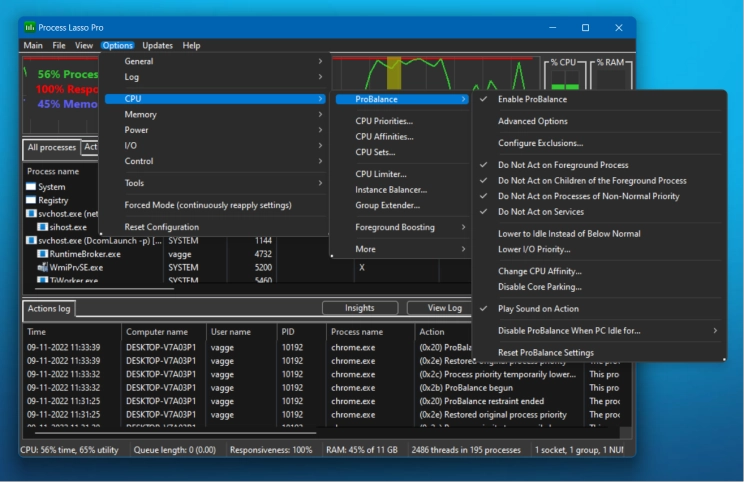Viewport: 744px width, 482px height.
Task: Expand Disable ProBalance When PC Idle for
Action: coord(599,331)
